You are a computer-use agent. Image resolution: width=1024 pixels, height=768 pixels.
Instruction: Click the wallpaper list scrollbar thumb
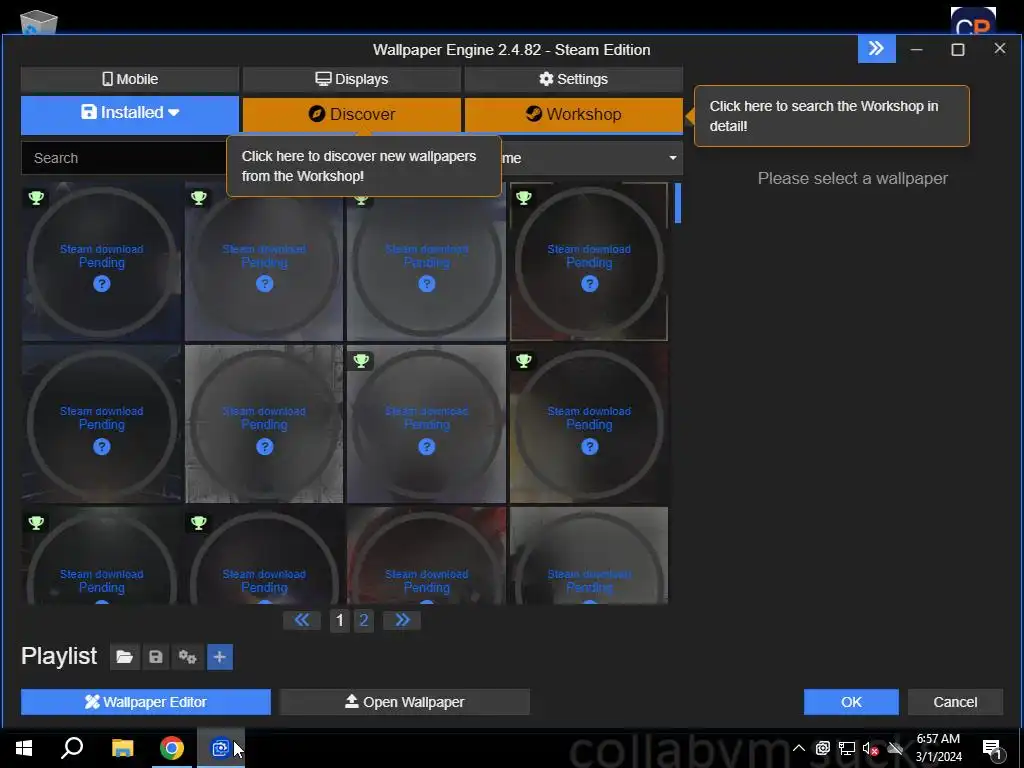pos(678,203)
